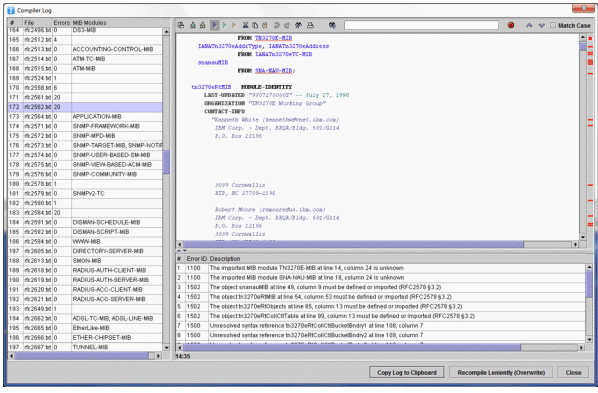Select error 2: module SNA-NAU-MIB is unknown
Image resolution: width=598 pixels, height=393 pixels.
click(381, 277)
